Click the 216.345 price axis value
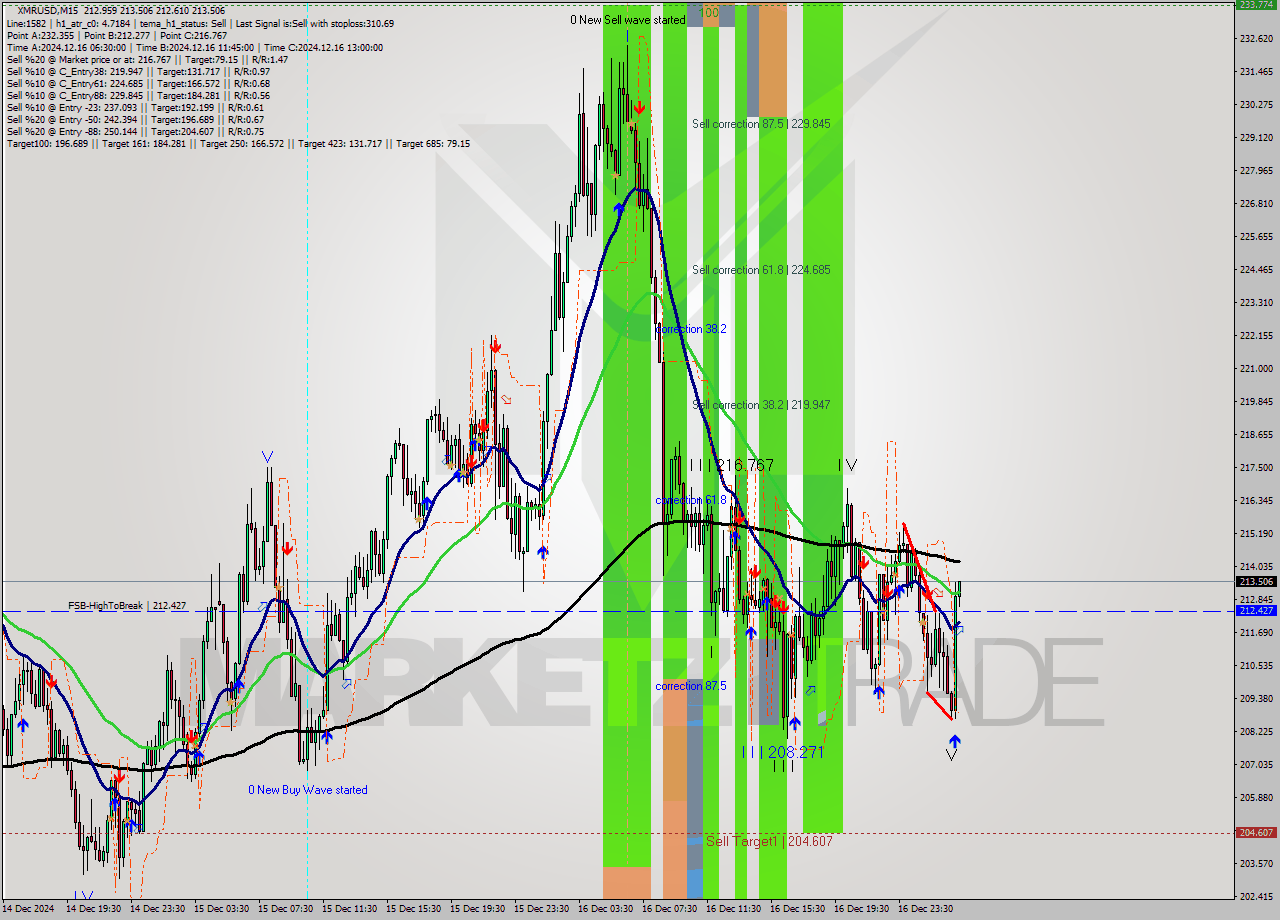Image resolution: width=1280 pixels, height=920 pixels. tap(1255, 501)
